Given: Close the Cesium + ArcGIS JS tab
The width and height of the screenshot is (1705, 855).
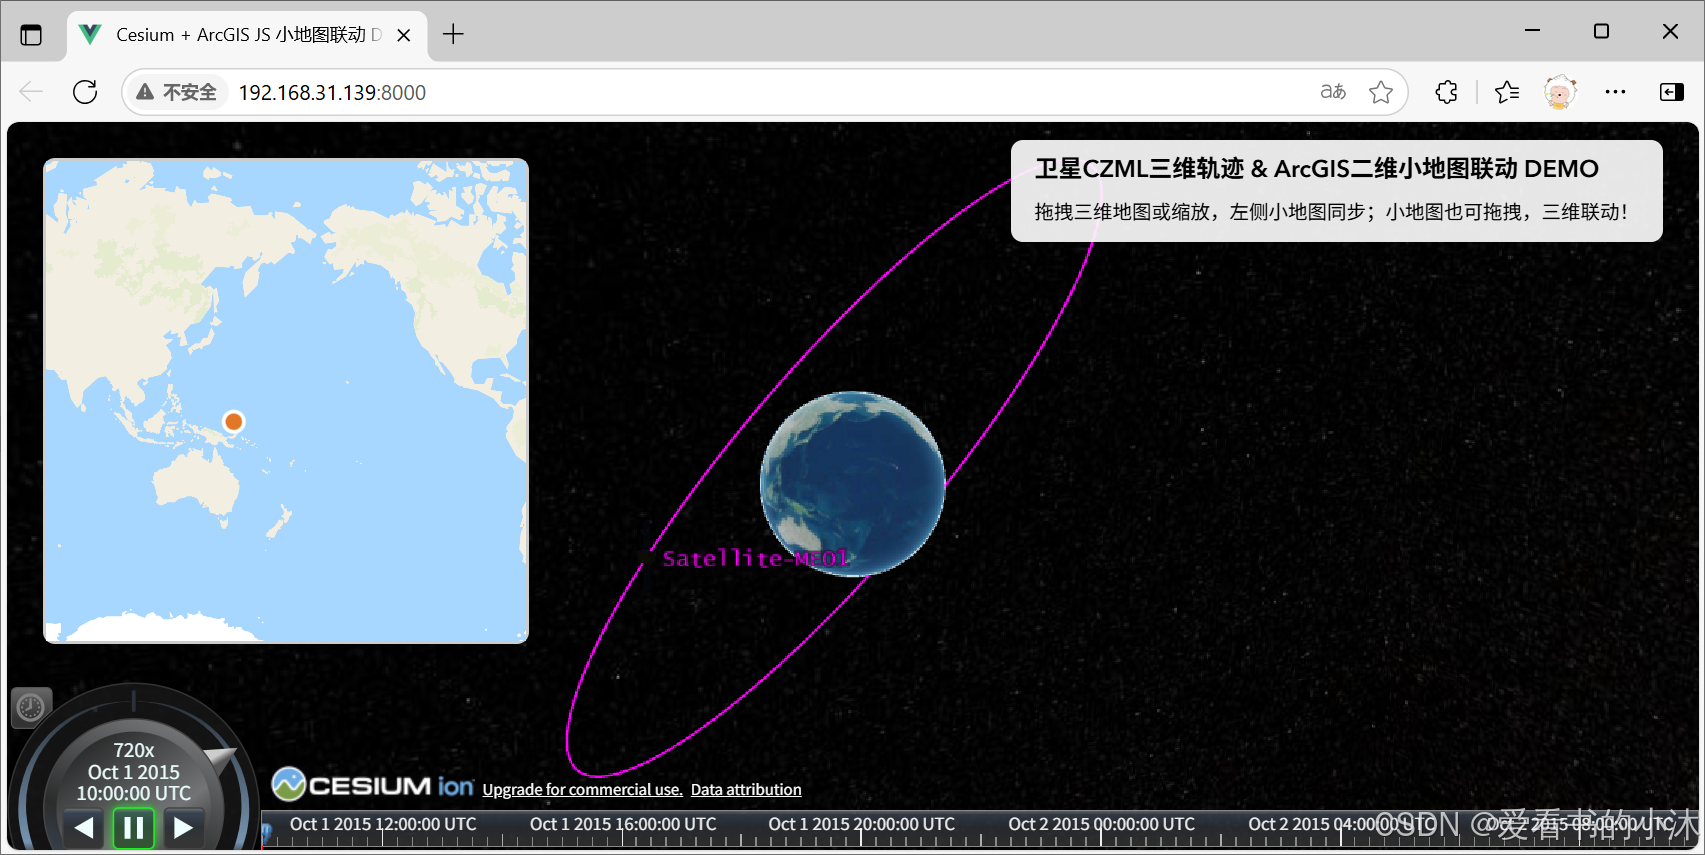Looking at the screenshot, I should coord(404,35).
